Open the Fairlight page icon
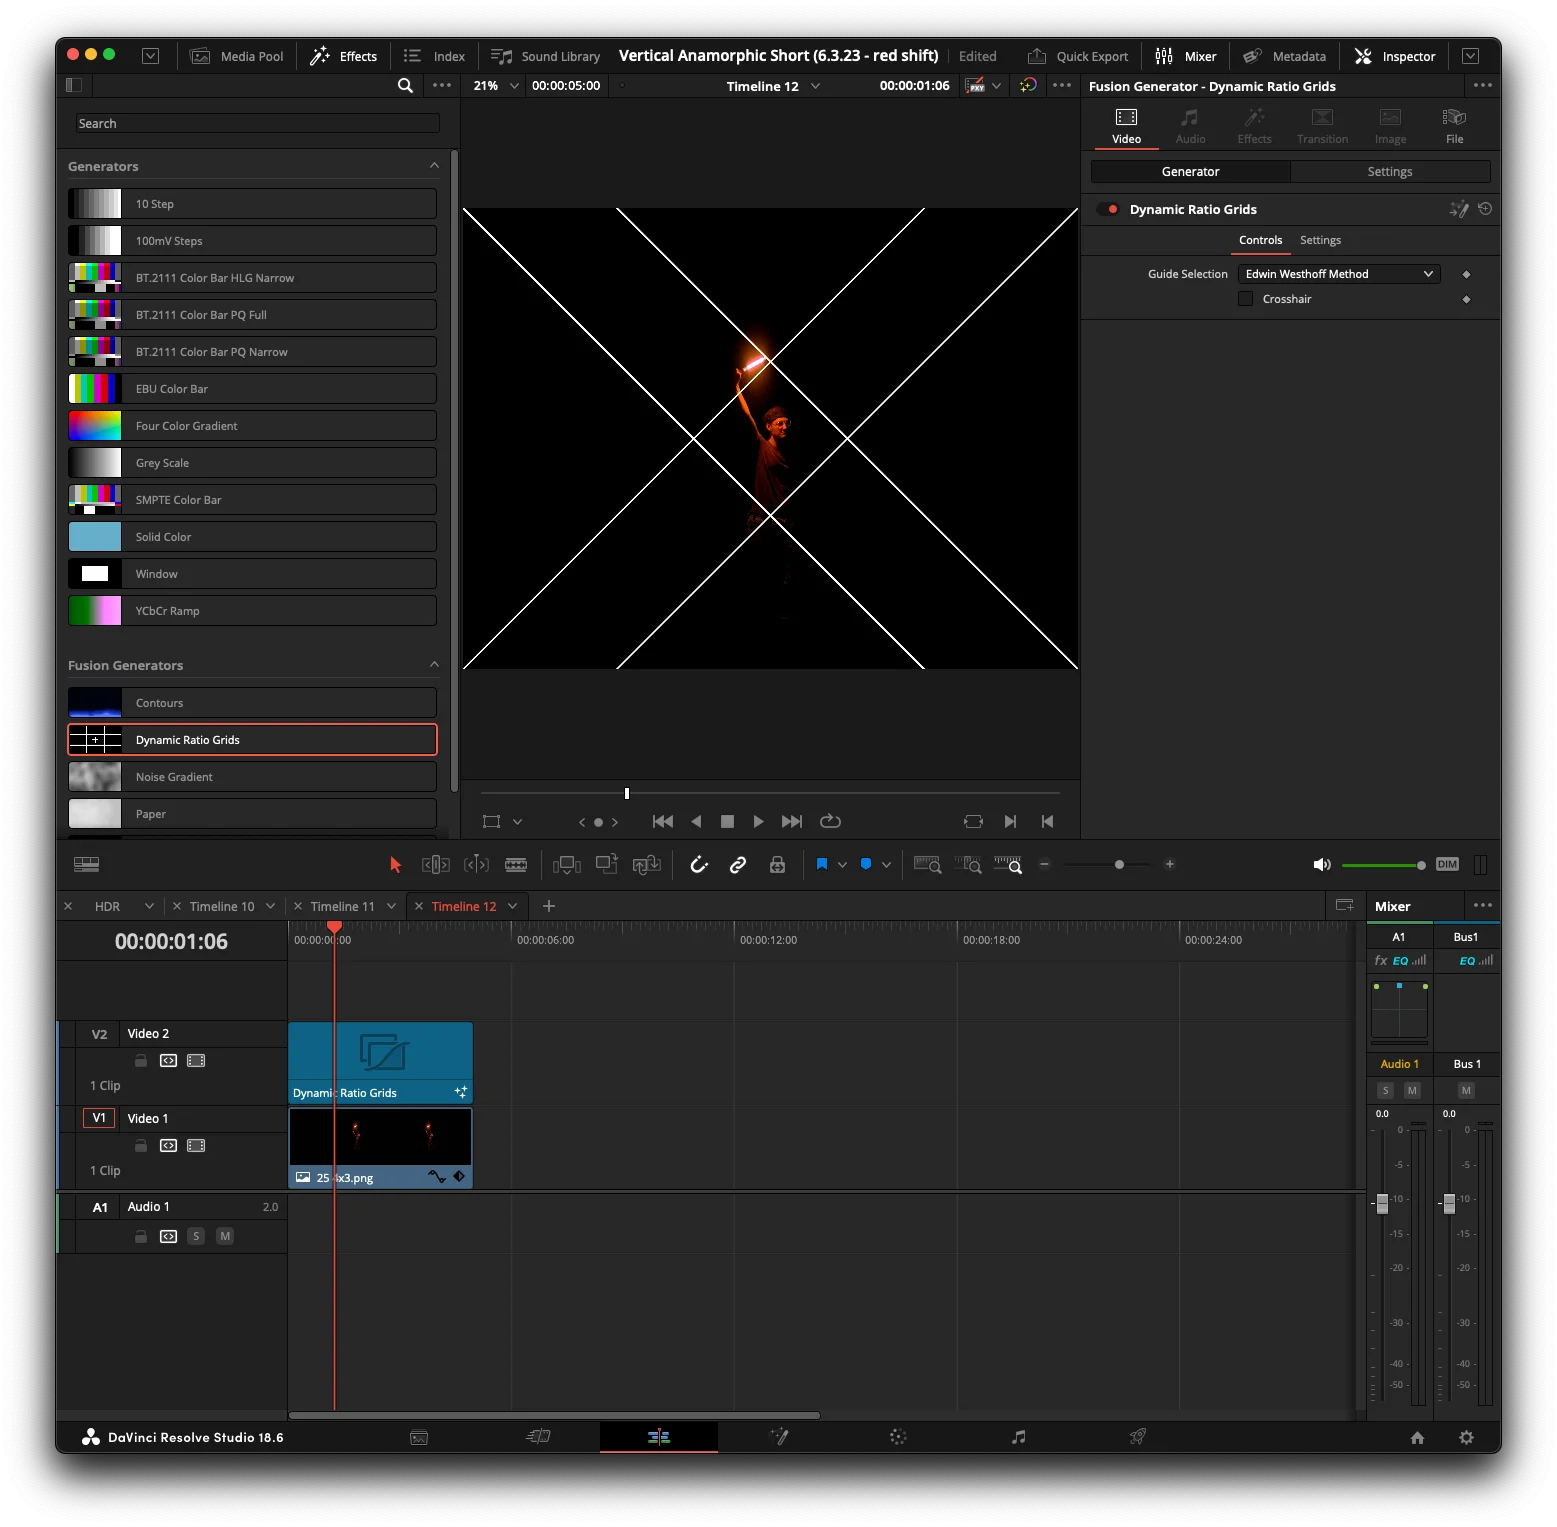The image size is (1557, 1527). pyautogui.click(x=1018, y=1437)
